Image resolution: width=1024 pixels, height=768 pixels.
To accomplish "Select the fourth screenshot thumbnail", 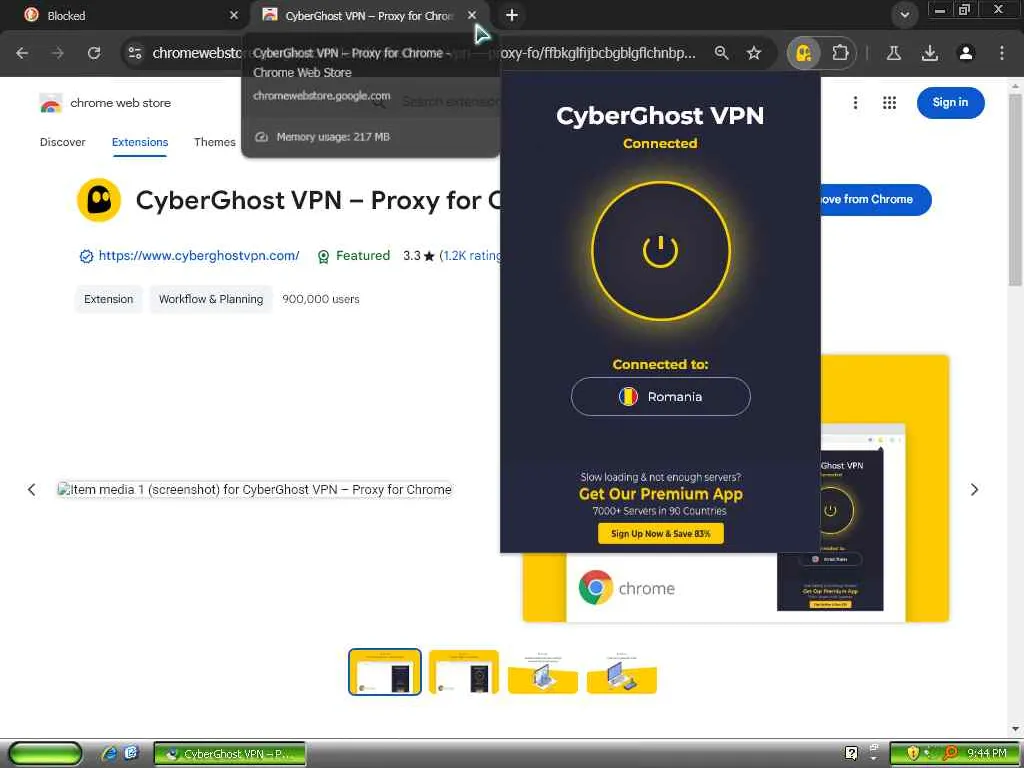I will click(622, 671).
